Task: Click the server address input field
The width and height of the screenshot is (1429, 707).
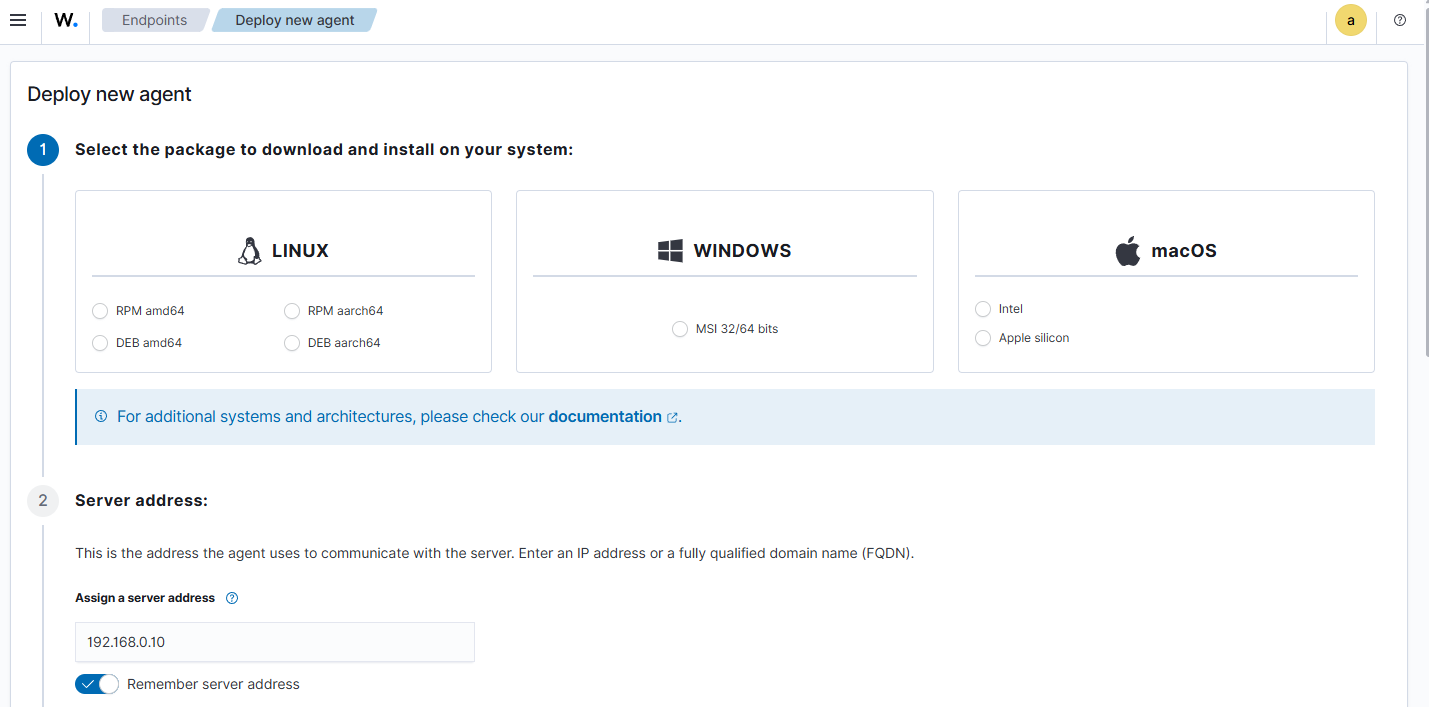Action: (x=275, y=642)
